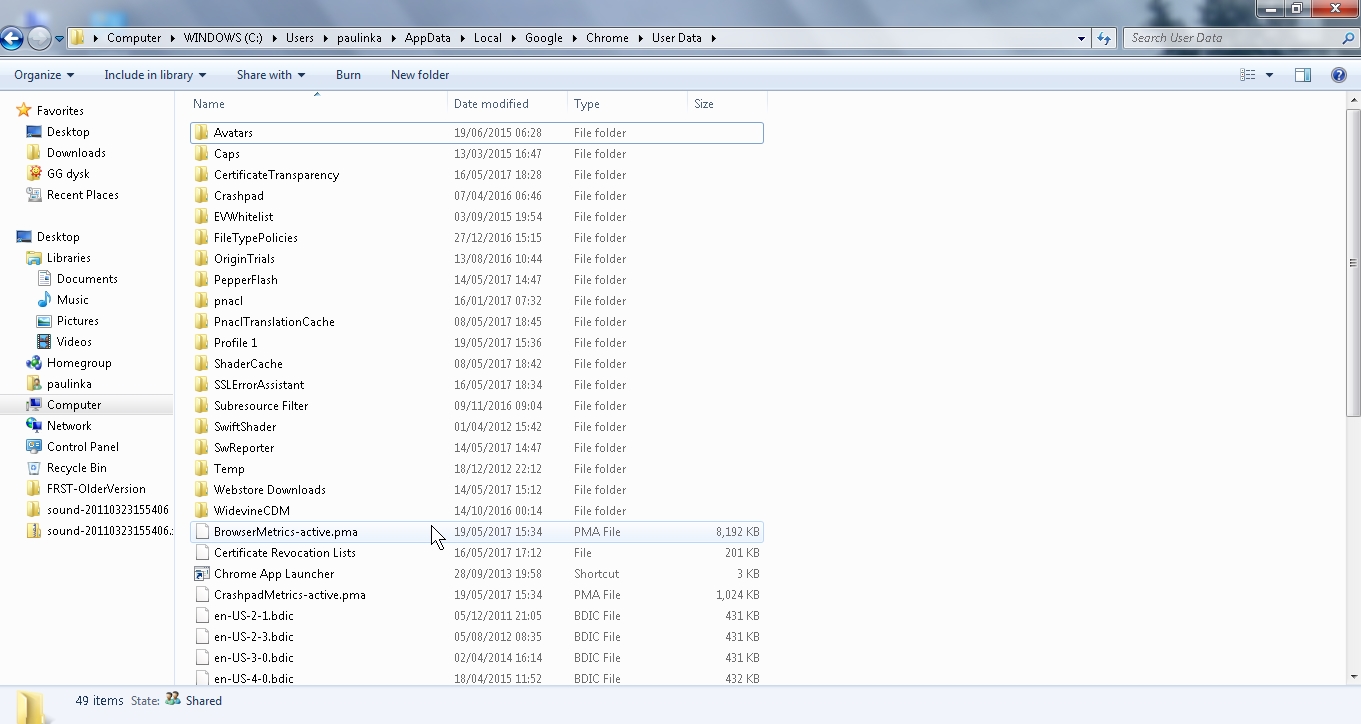Screen dimensions: 1361x724
Task: Click the search magnifier icon
Action: click(x=1348, y=38)
